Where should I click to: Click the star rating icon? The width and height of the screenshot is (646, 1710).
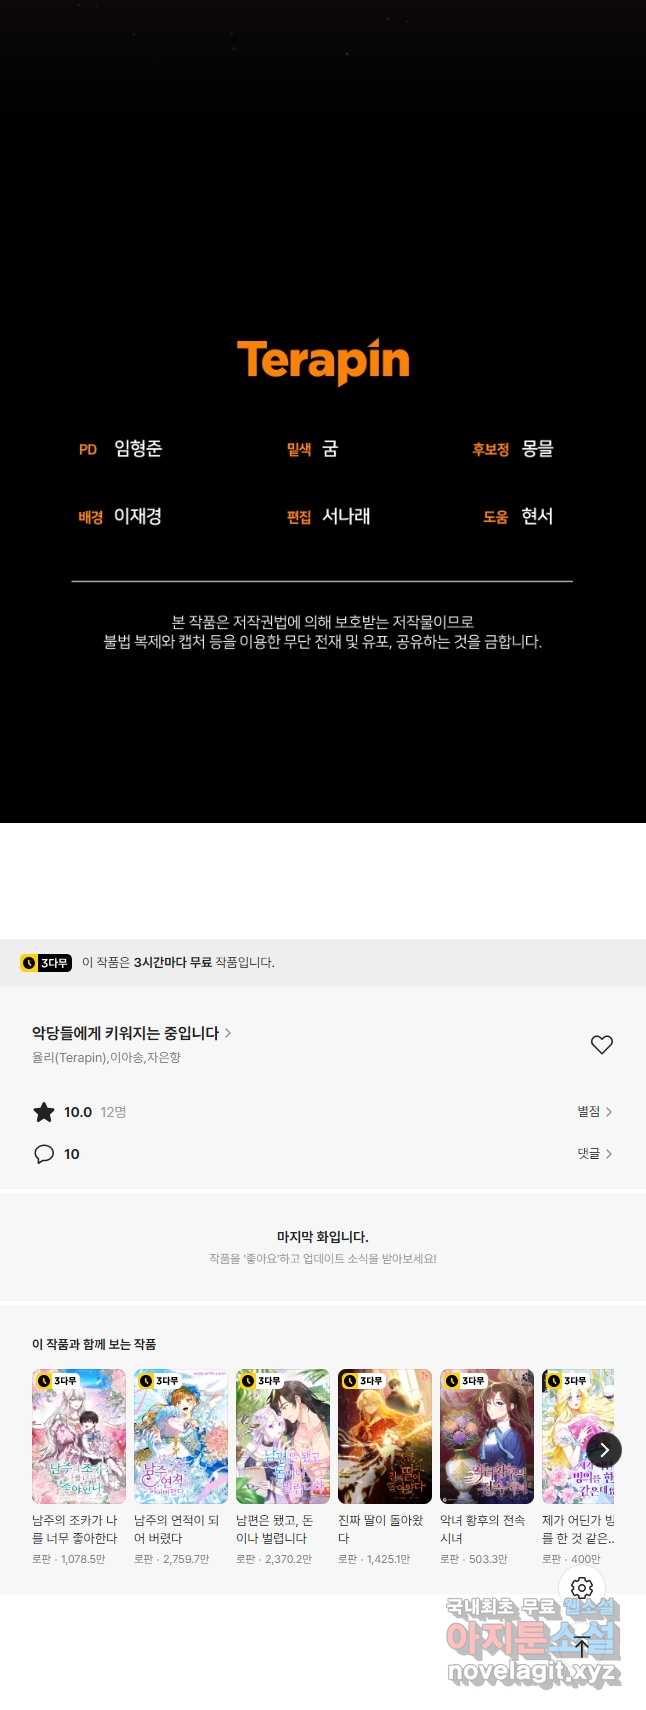click(44, 1112)
